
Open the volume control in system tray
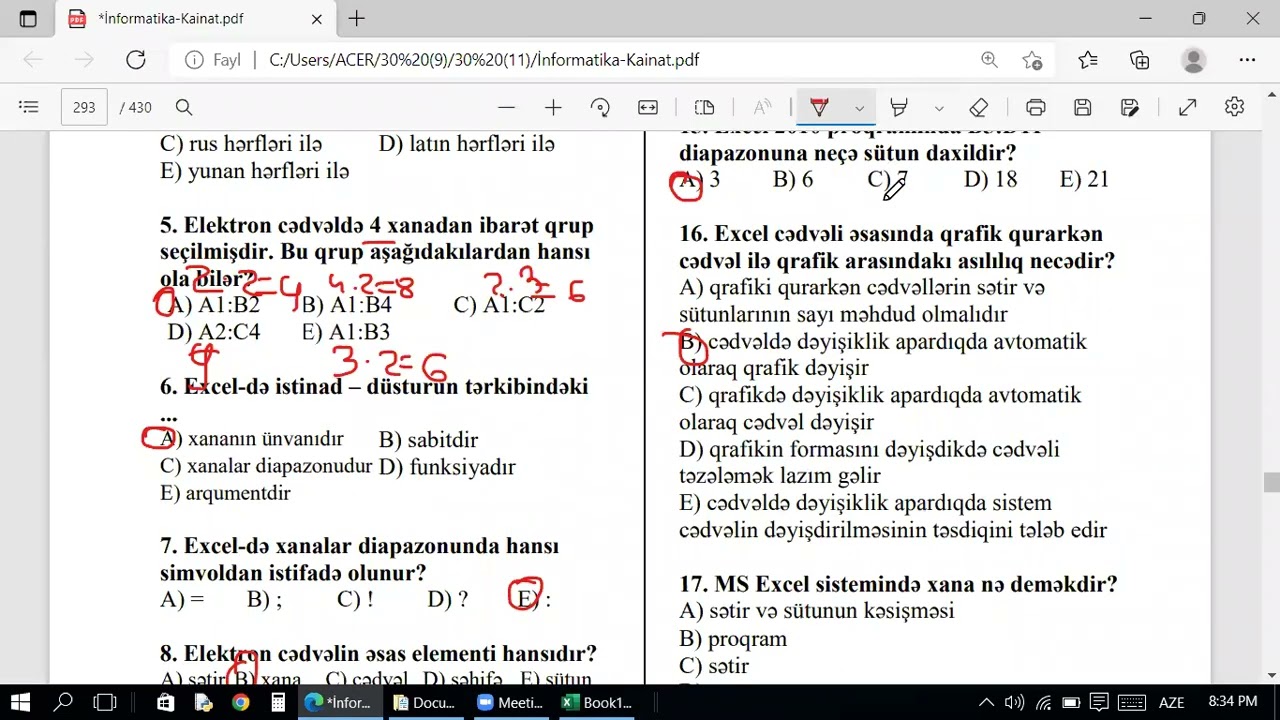(x=1014, y=702)
